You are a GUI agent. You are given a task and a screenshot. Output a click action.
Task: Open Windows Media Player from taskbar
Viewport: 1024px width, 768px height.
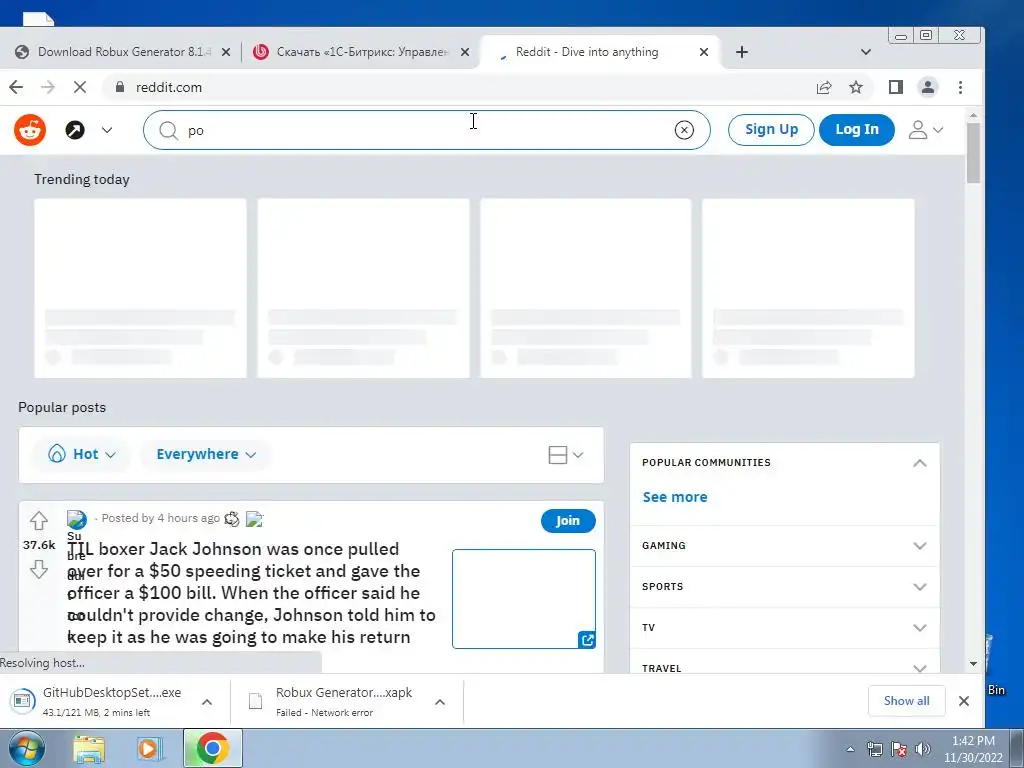pyautogui.click(x=149, y=749)
